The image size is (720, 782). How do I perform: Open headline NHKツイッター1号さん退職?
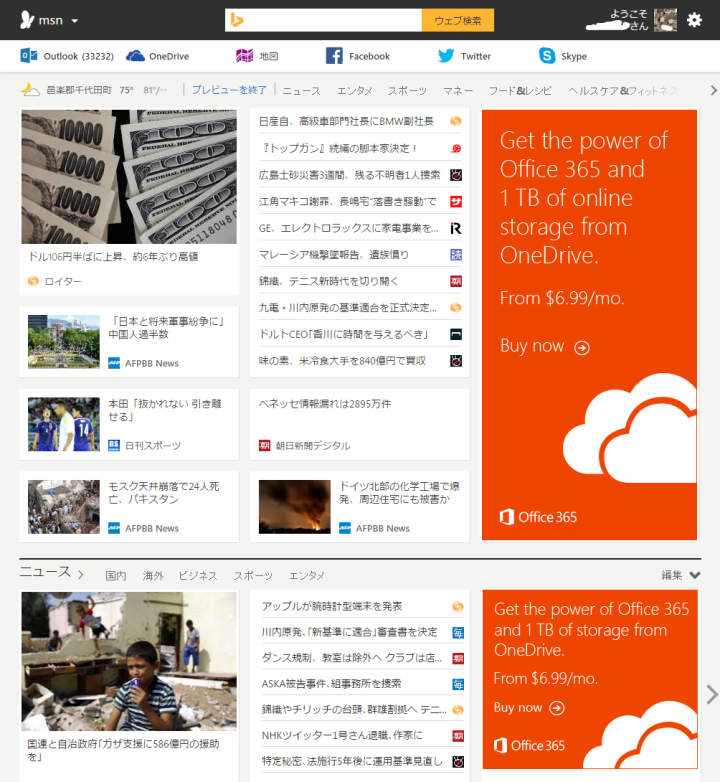click(x=342, y=735)
